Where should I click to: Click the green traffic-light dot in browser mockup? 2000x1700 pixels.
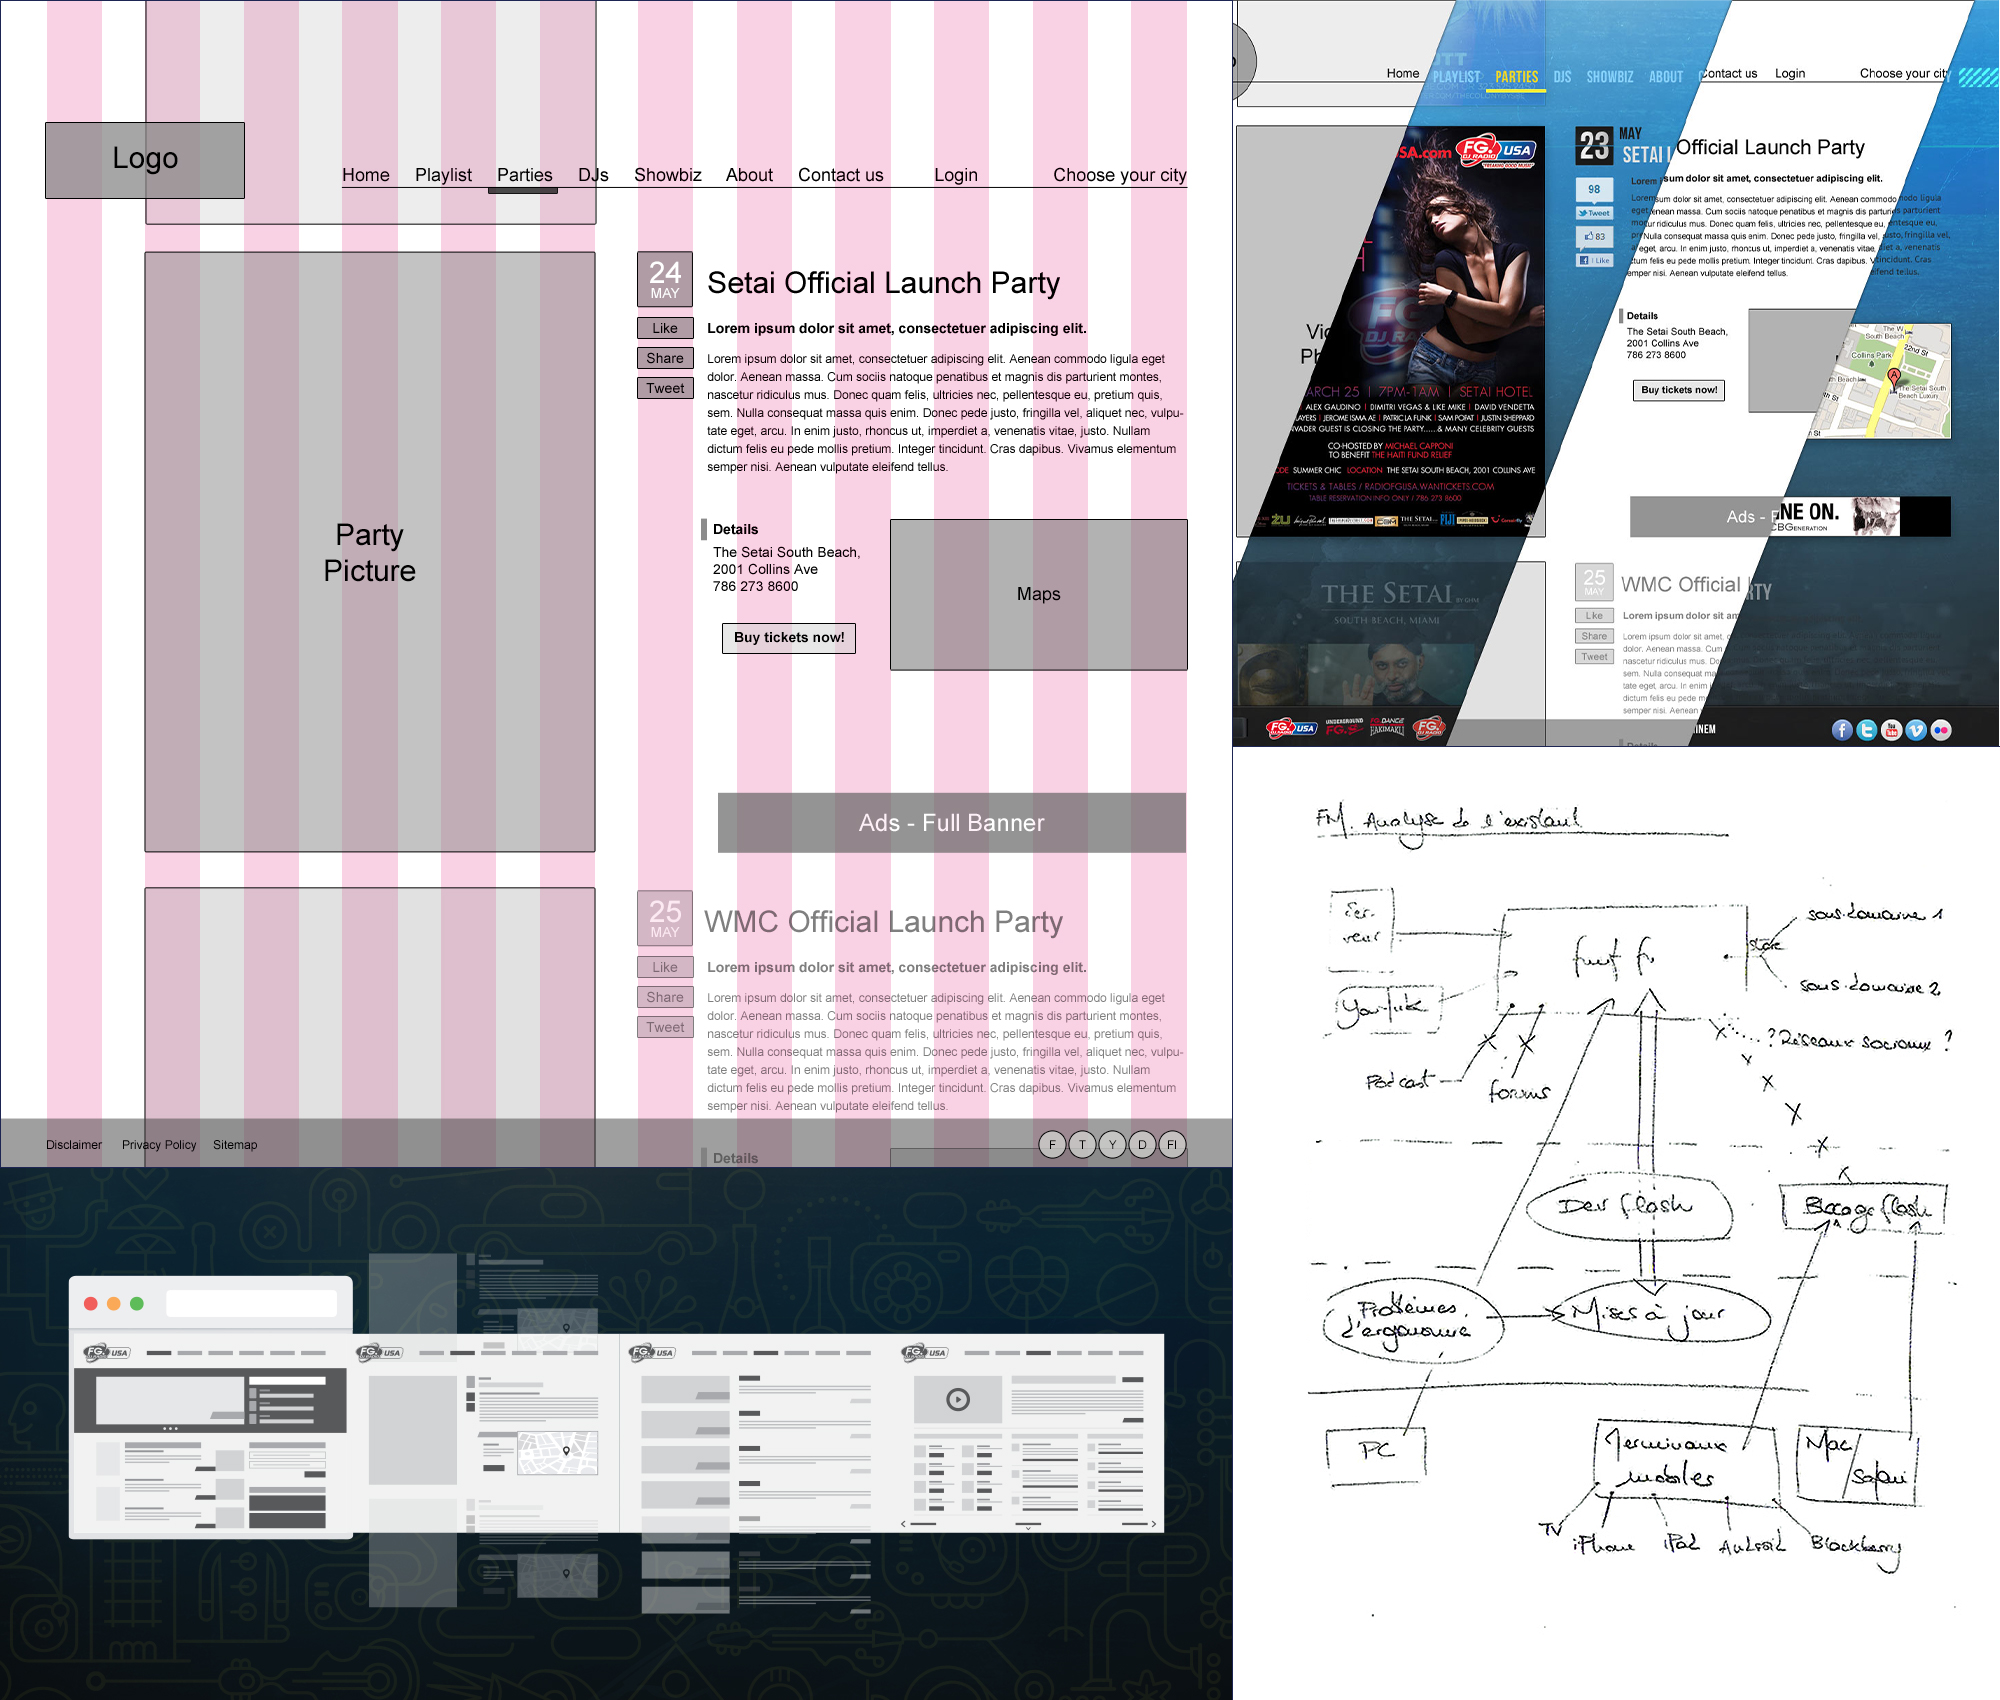[x=137, y=1303]
